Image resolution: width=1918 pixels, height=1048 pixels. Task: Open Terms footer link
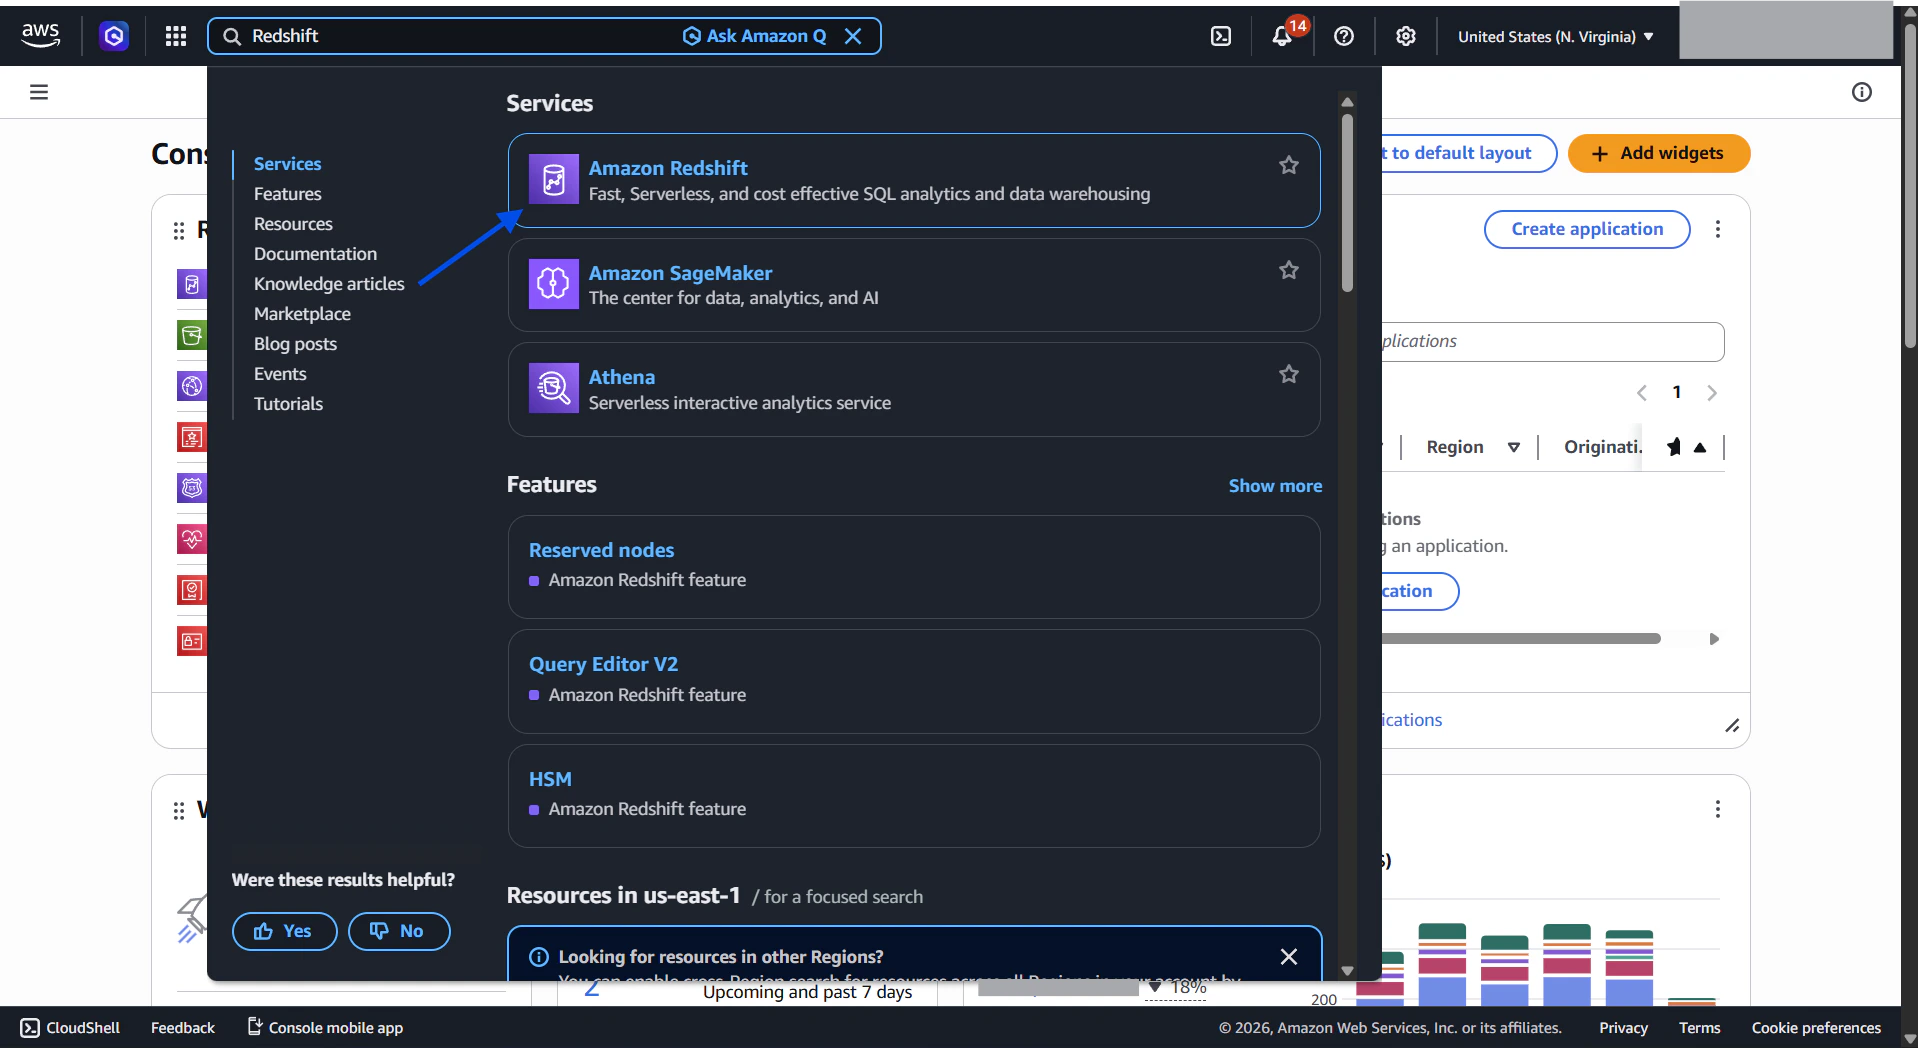1700,1028
